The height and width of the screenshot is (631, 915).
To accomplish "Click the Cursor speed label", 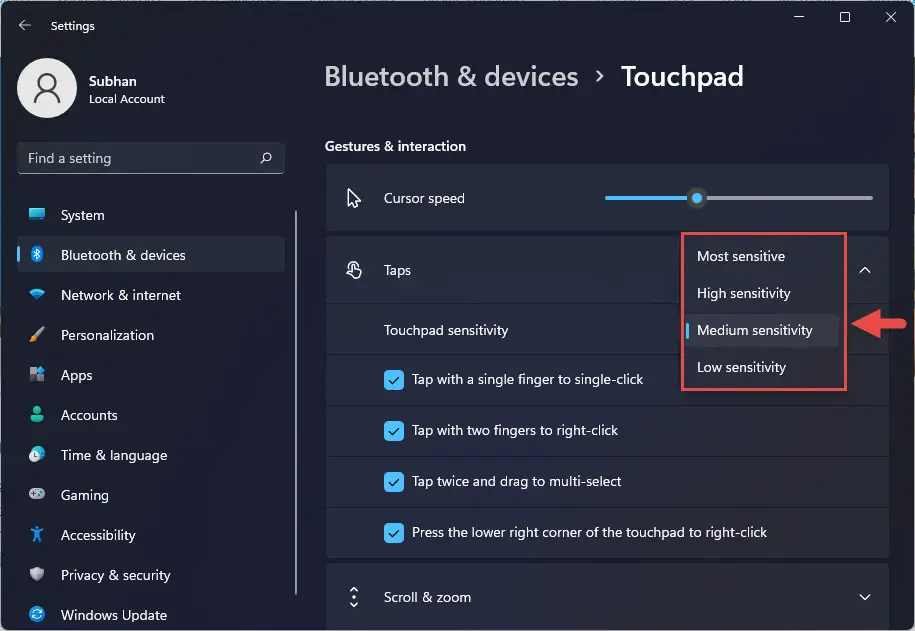I will coord(424,198).
